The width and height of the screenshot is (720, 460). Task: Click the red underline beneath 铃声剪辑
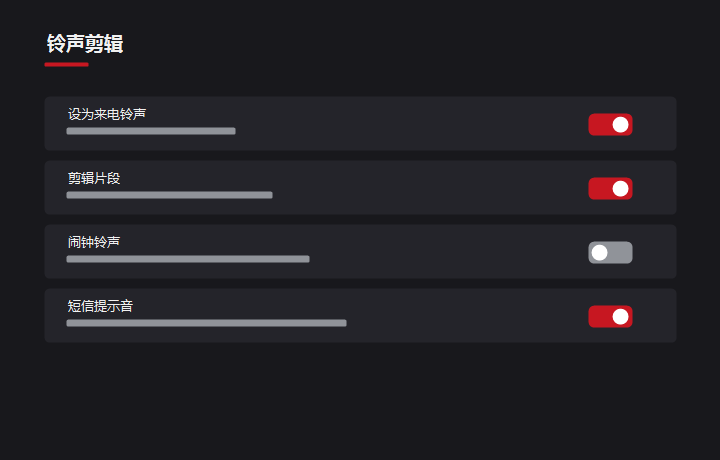[67, 65]
